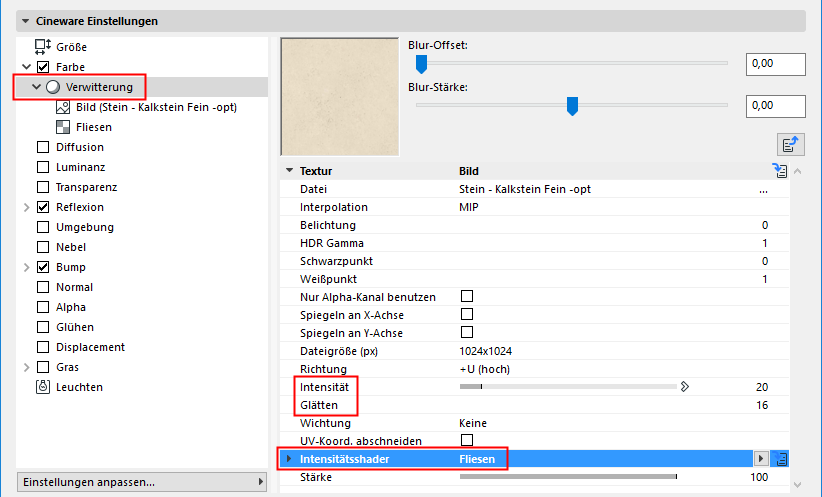Tick Nur Alpha-Kanal benutzen checkbox
The width and height of the screenshot is (822, 497).
467,296
